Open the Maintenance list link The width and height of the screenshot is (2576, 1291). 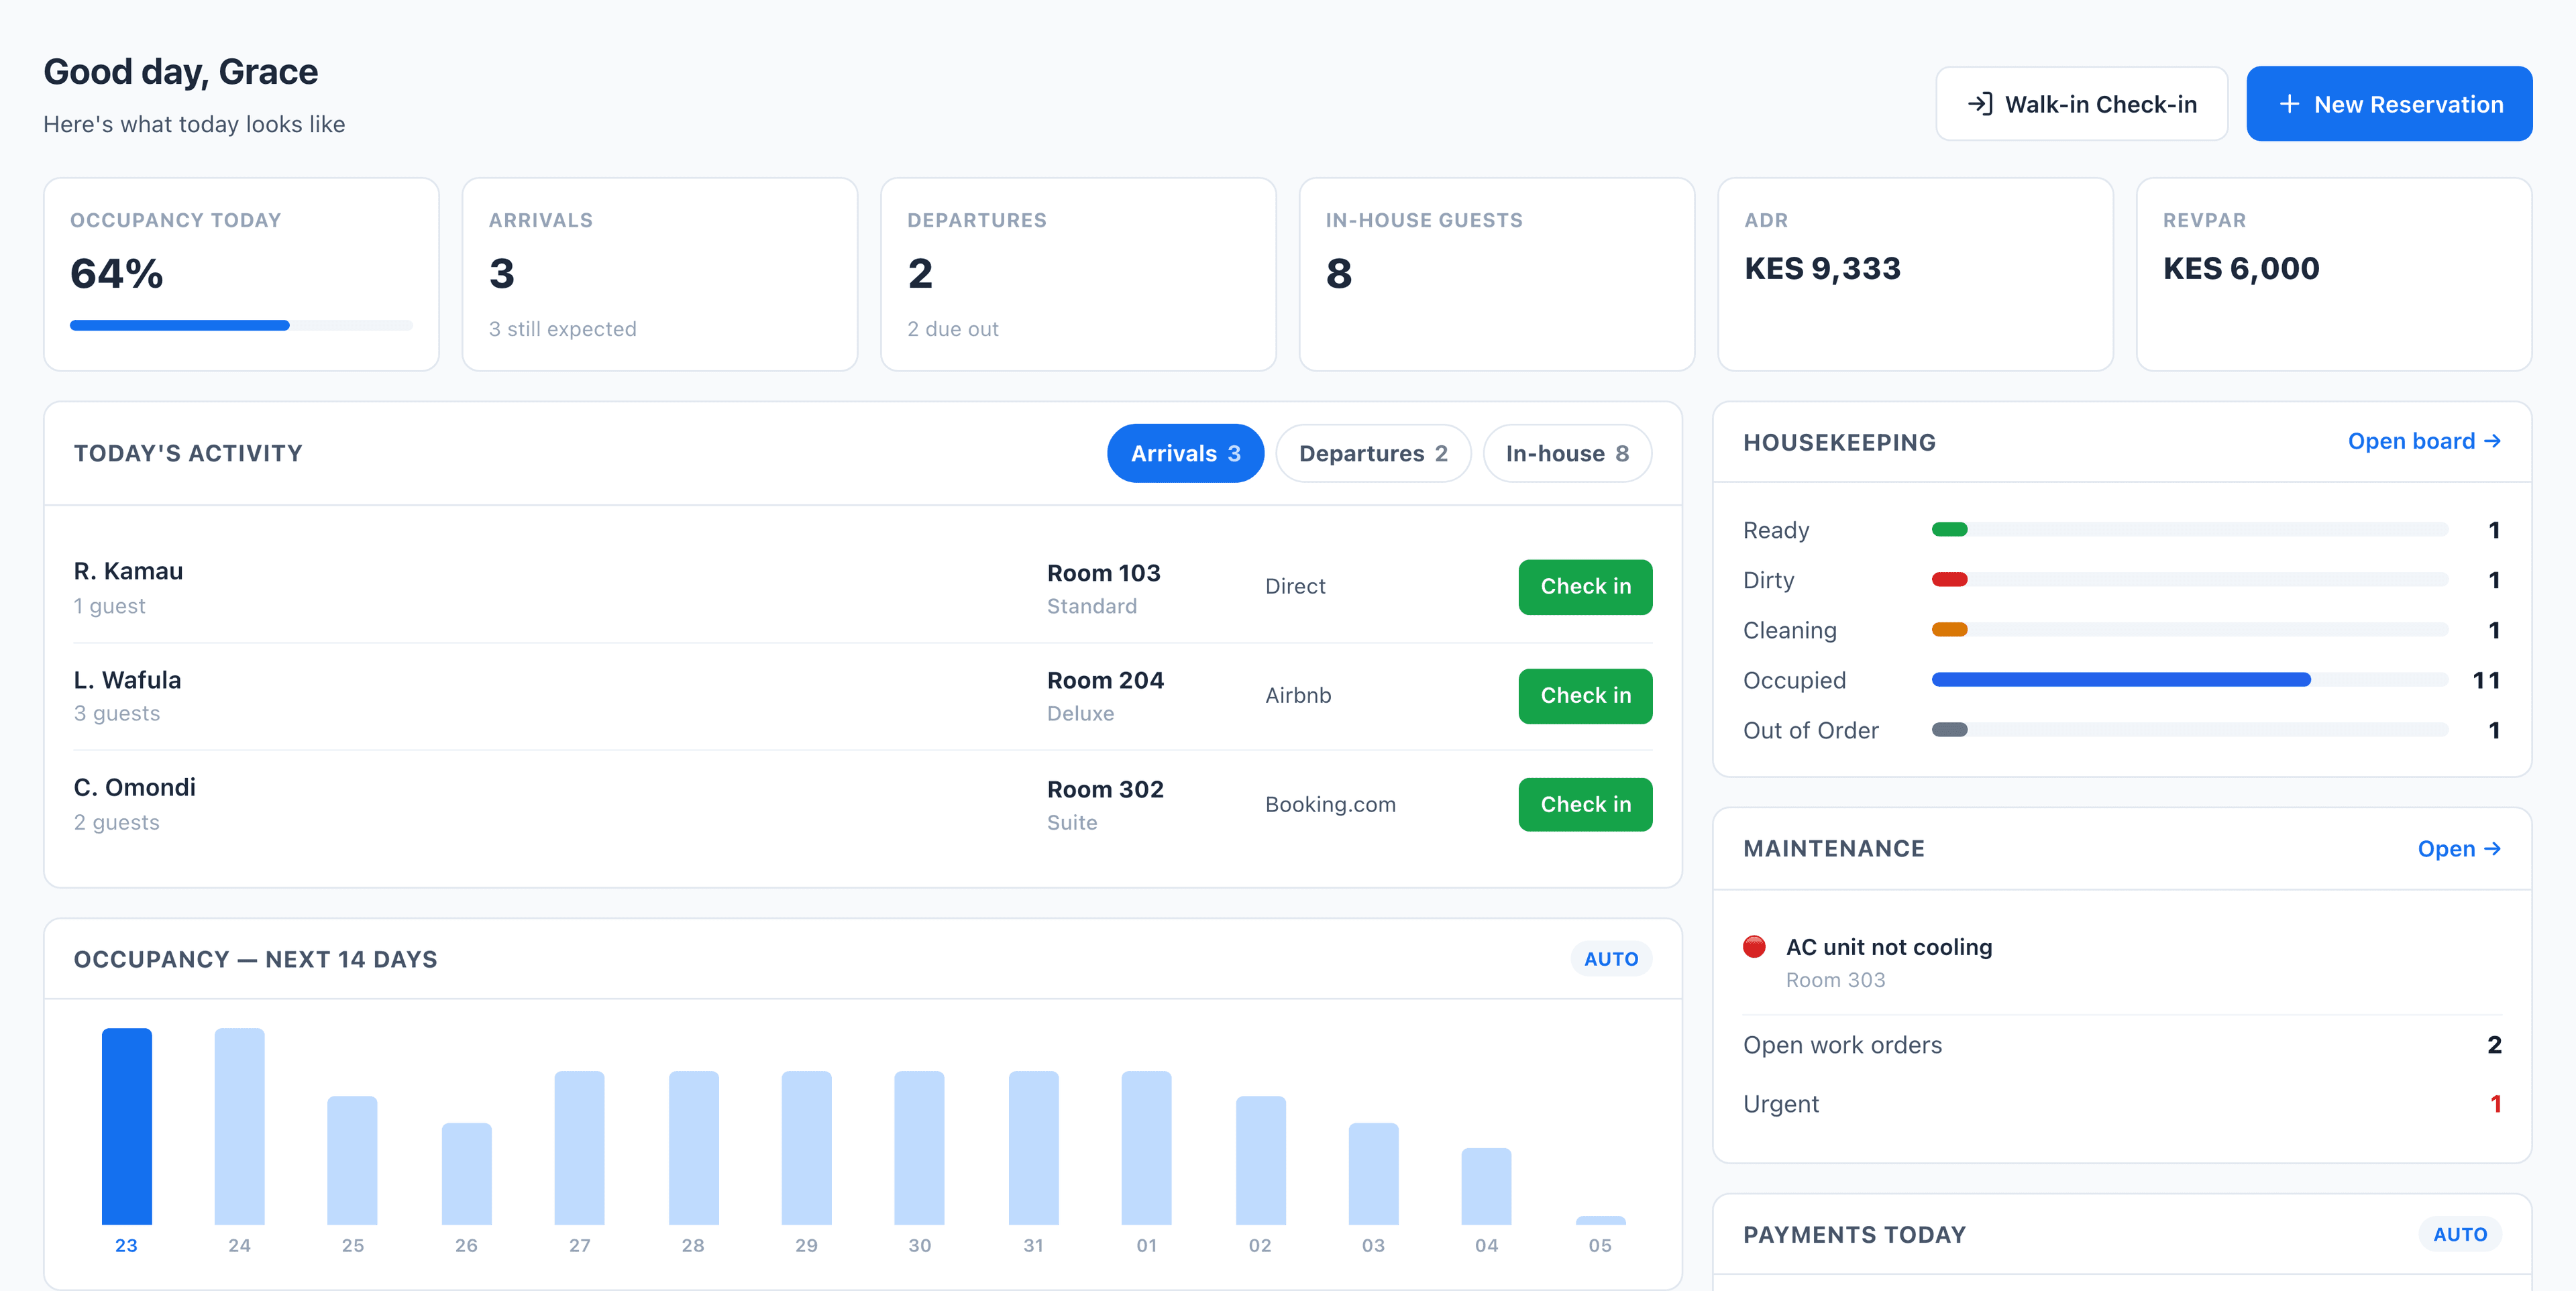click(x=2459, y=848)
